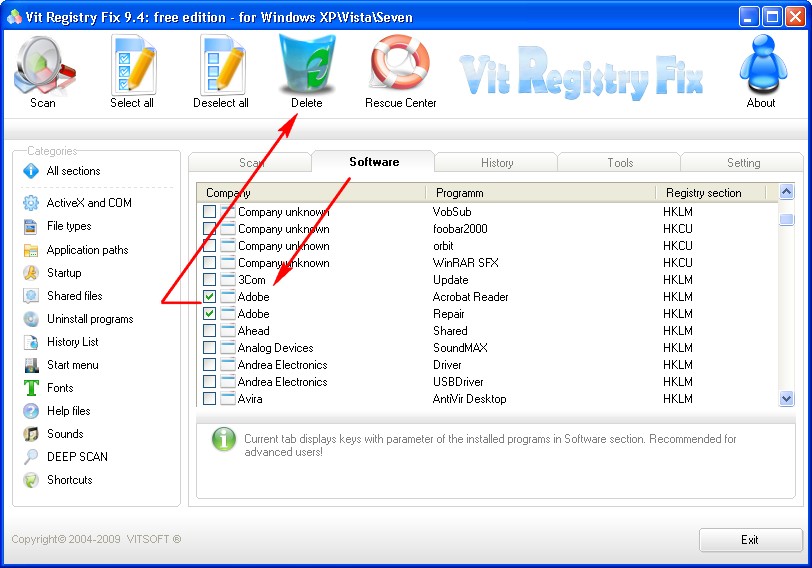Click the 3Com company name
Screen dimensions: 812x568
252,280
